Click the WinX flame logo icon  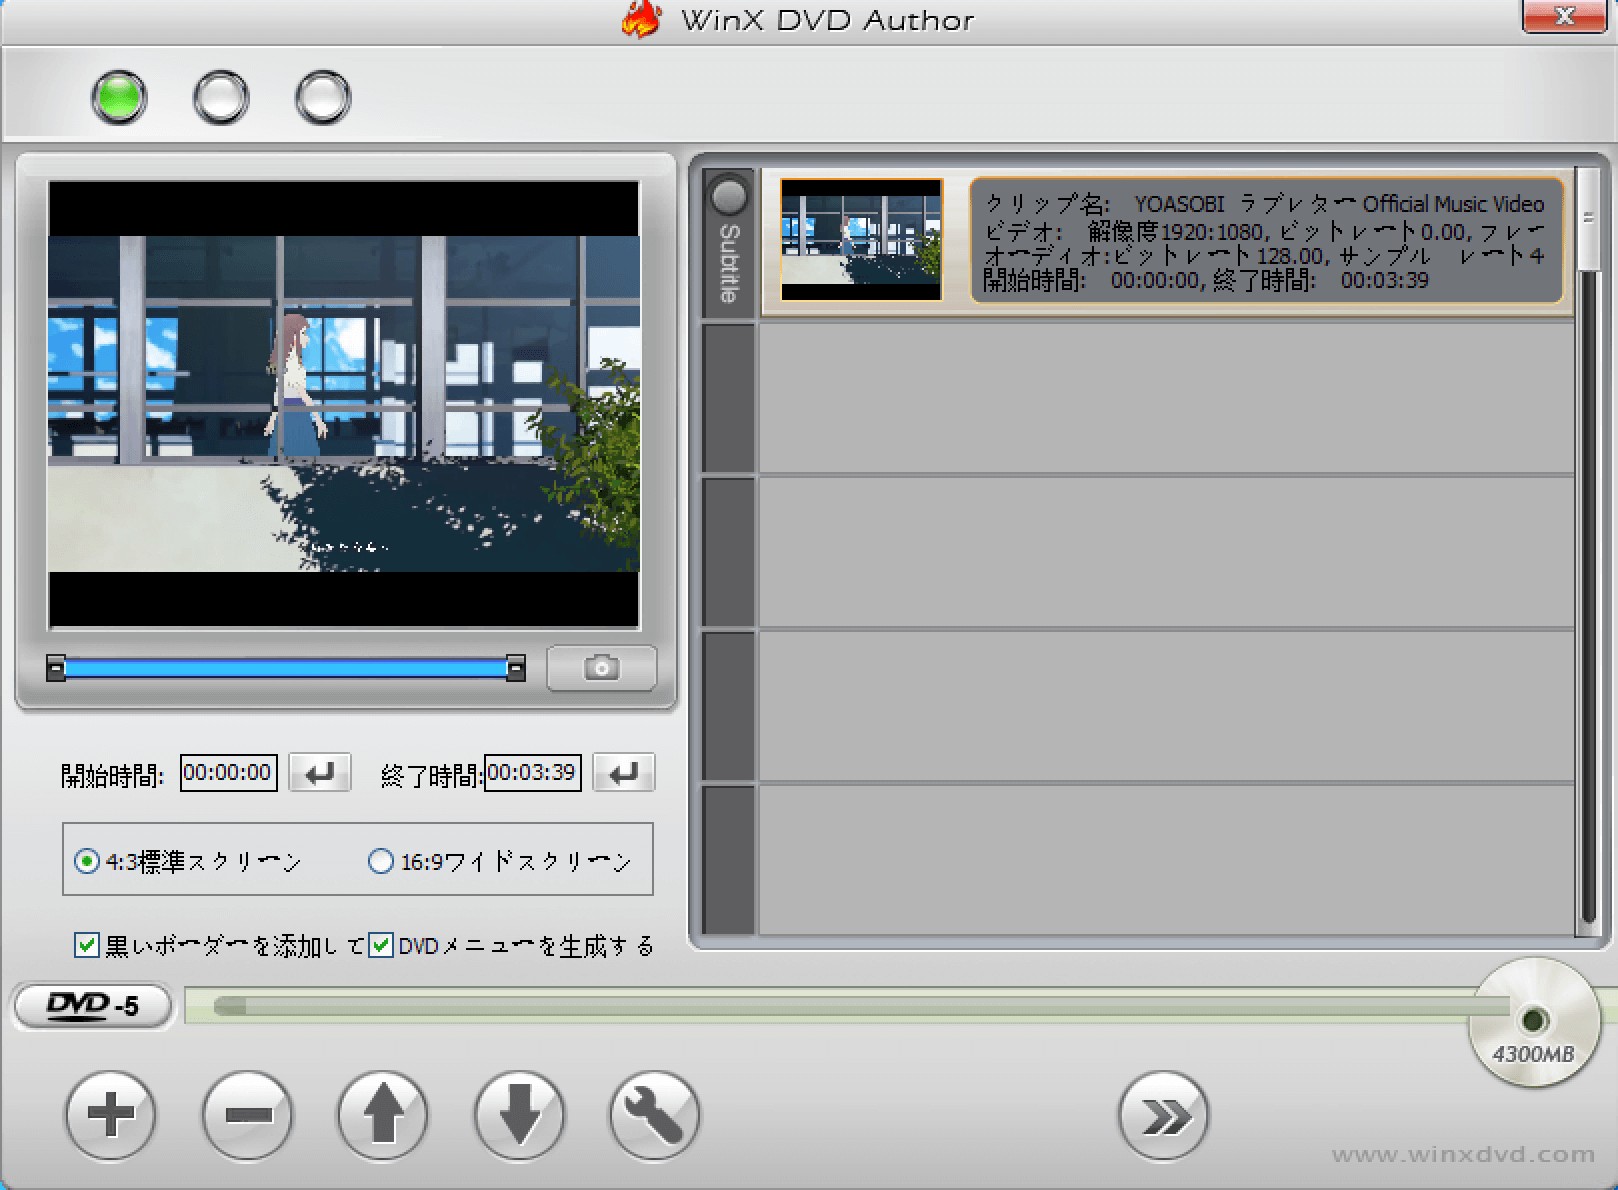point(642,20)
